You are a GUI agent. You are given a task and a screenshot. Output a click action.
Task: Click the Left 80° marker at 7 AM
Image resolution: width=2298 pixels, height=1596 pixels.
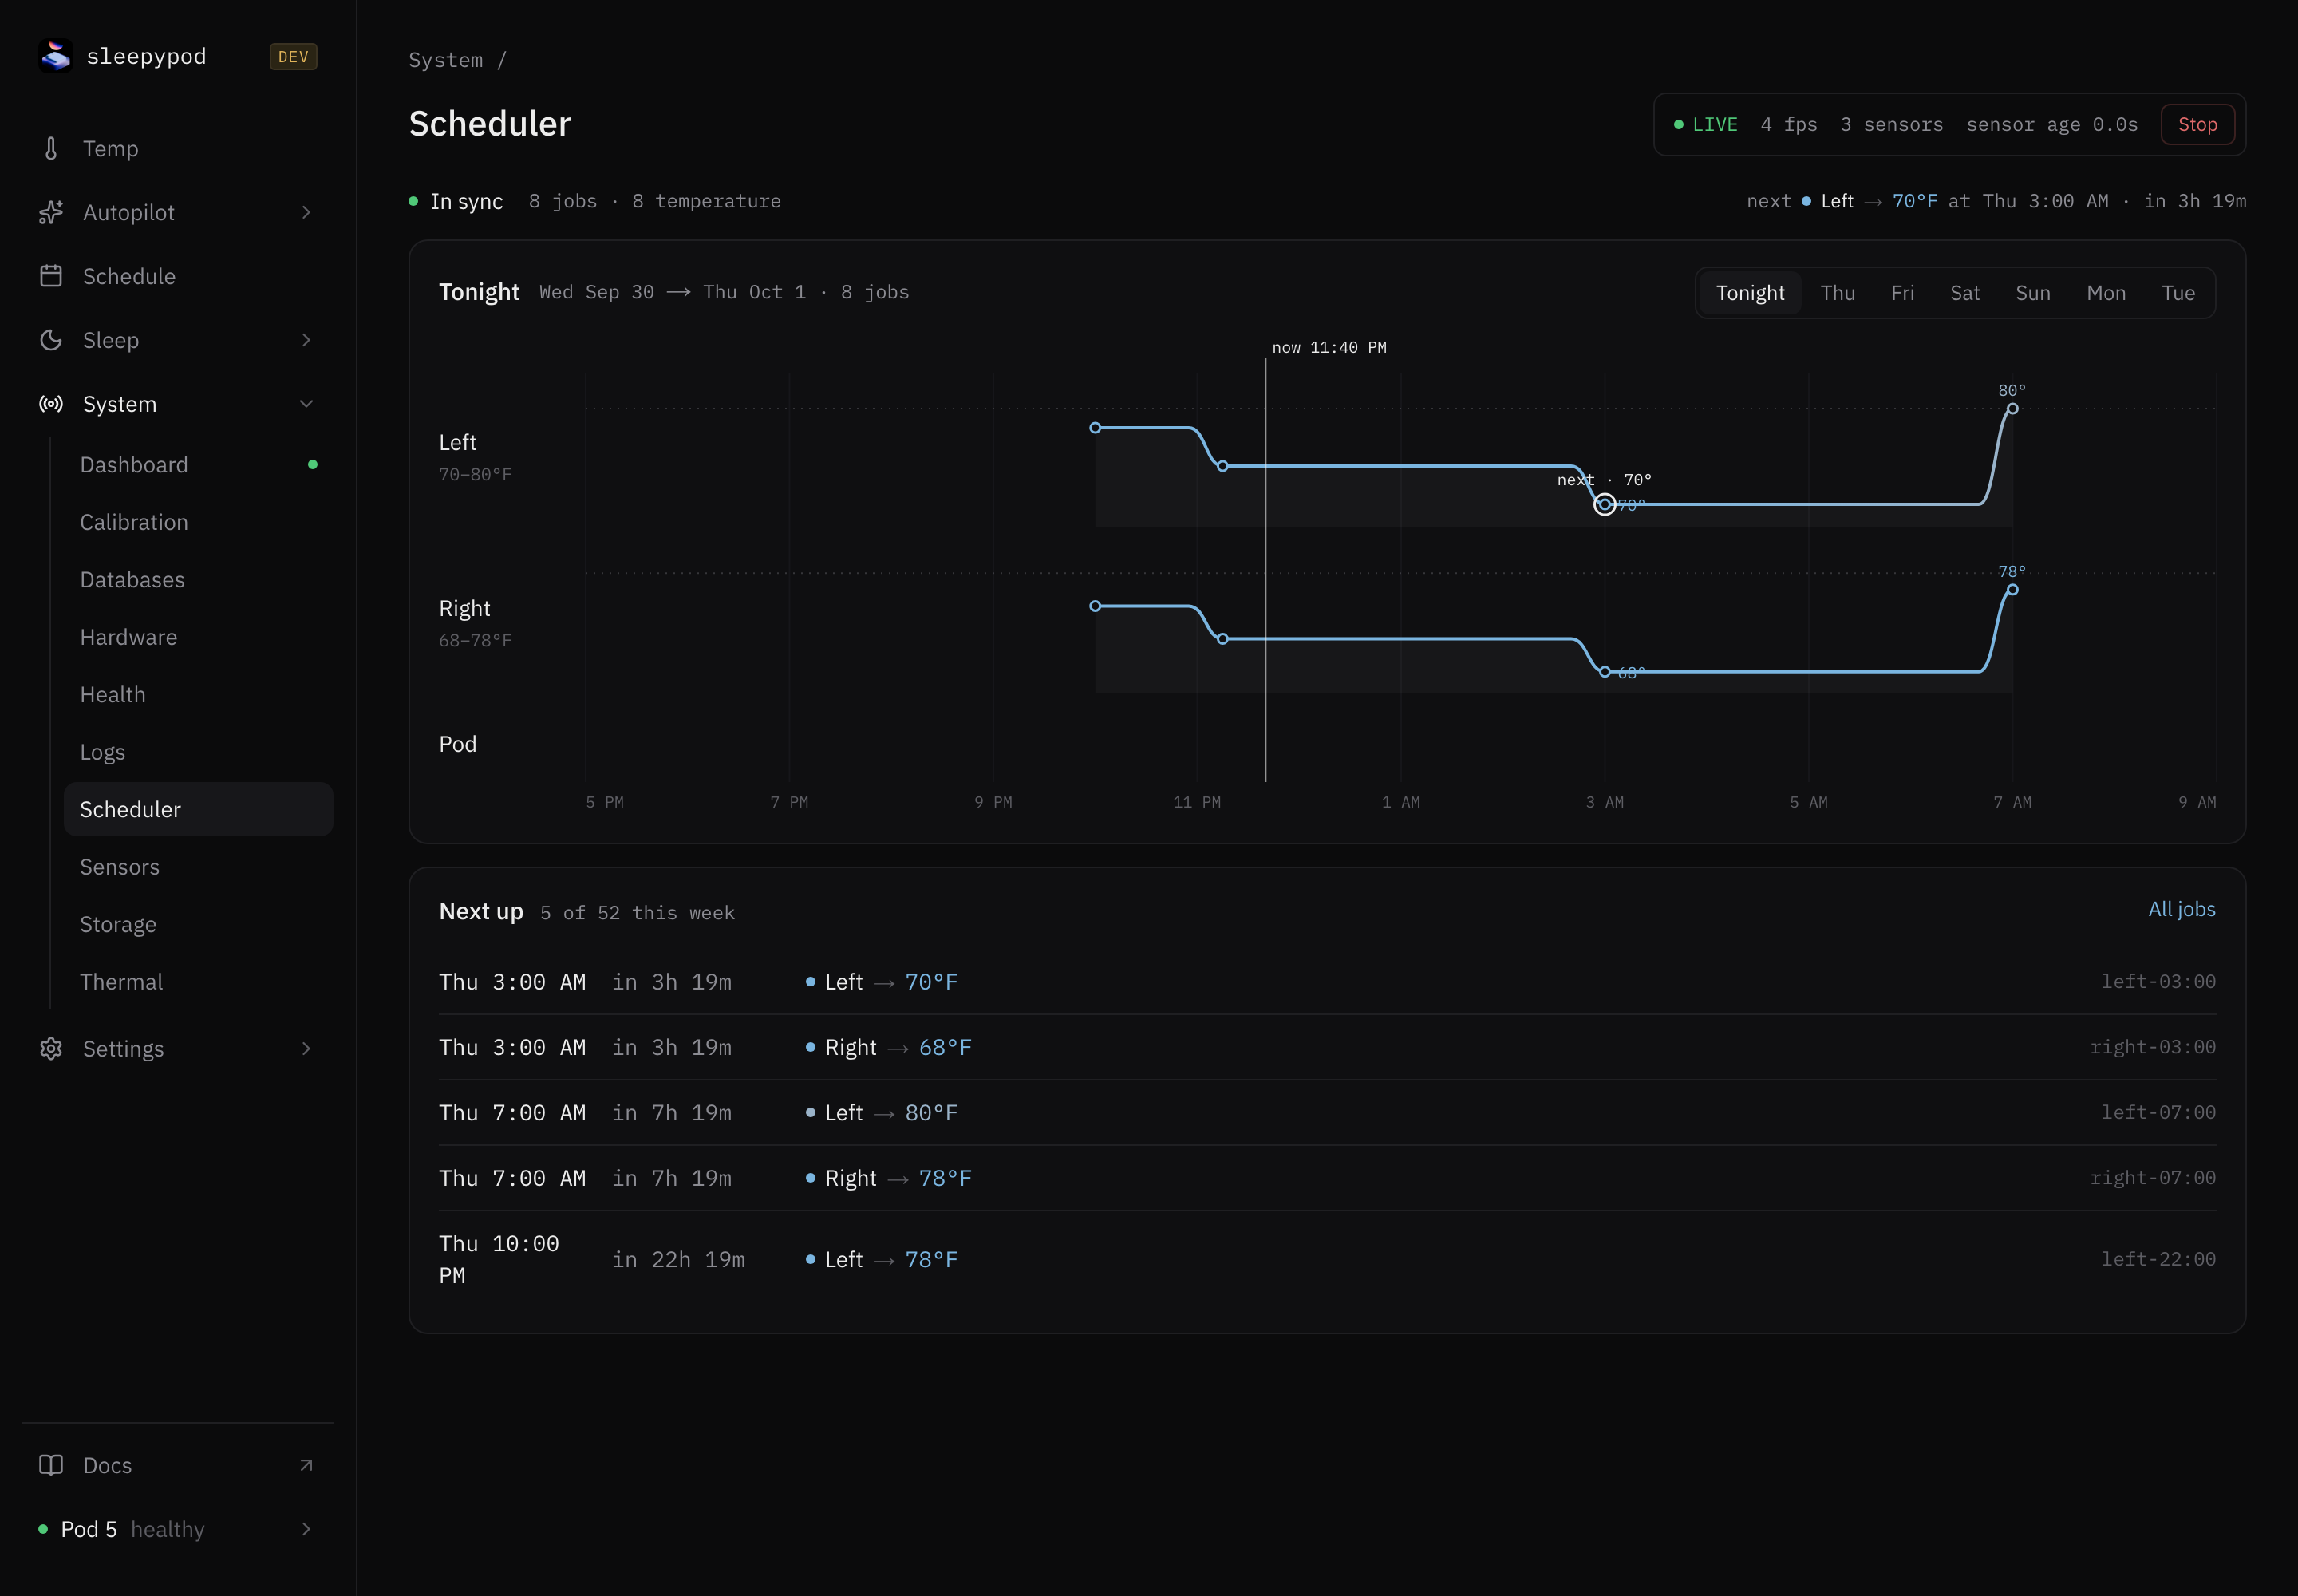[2012, 408]
